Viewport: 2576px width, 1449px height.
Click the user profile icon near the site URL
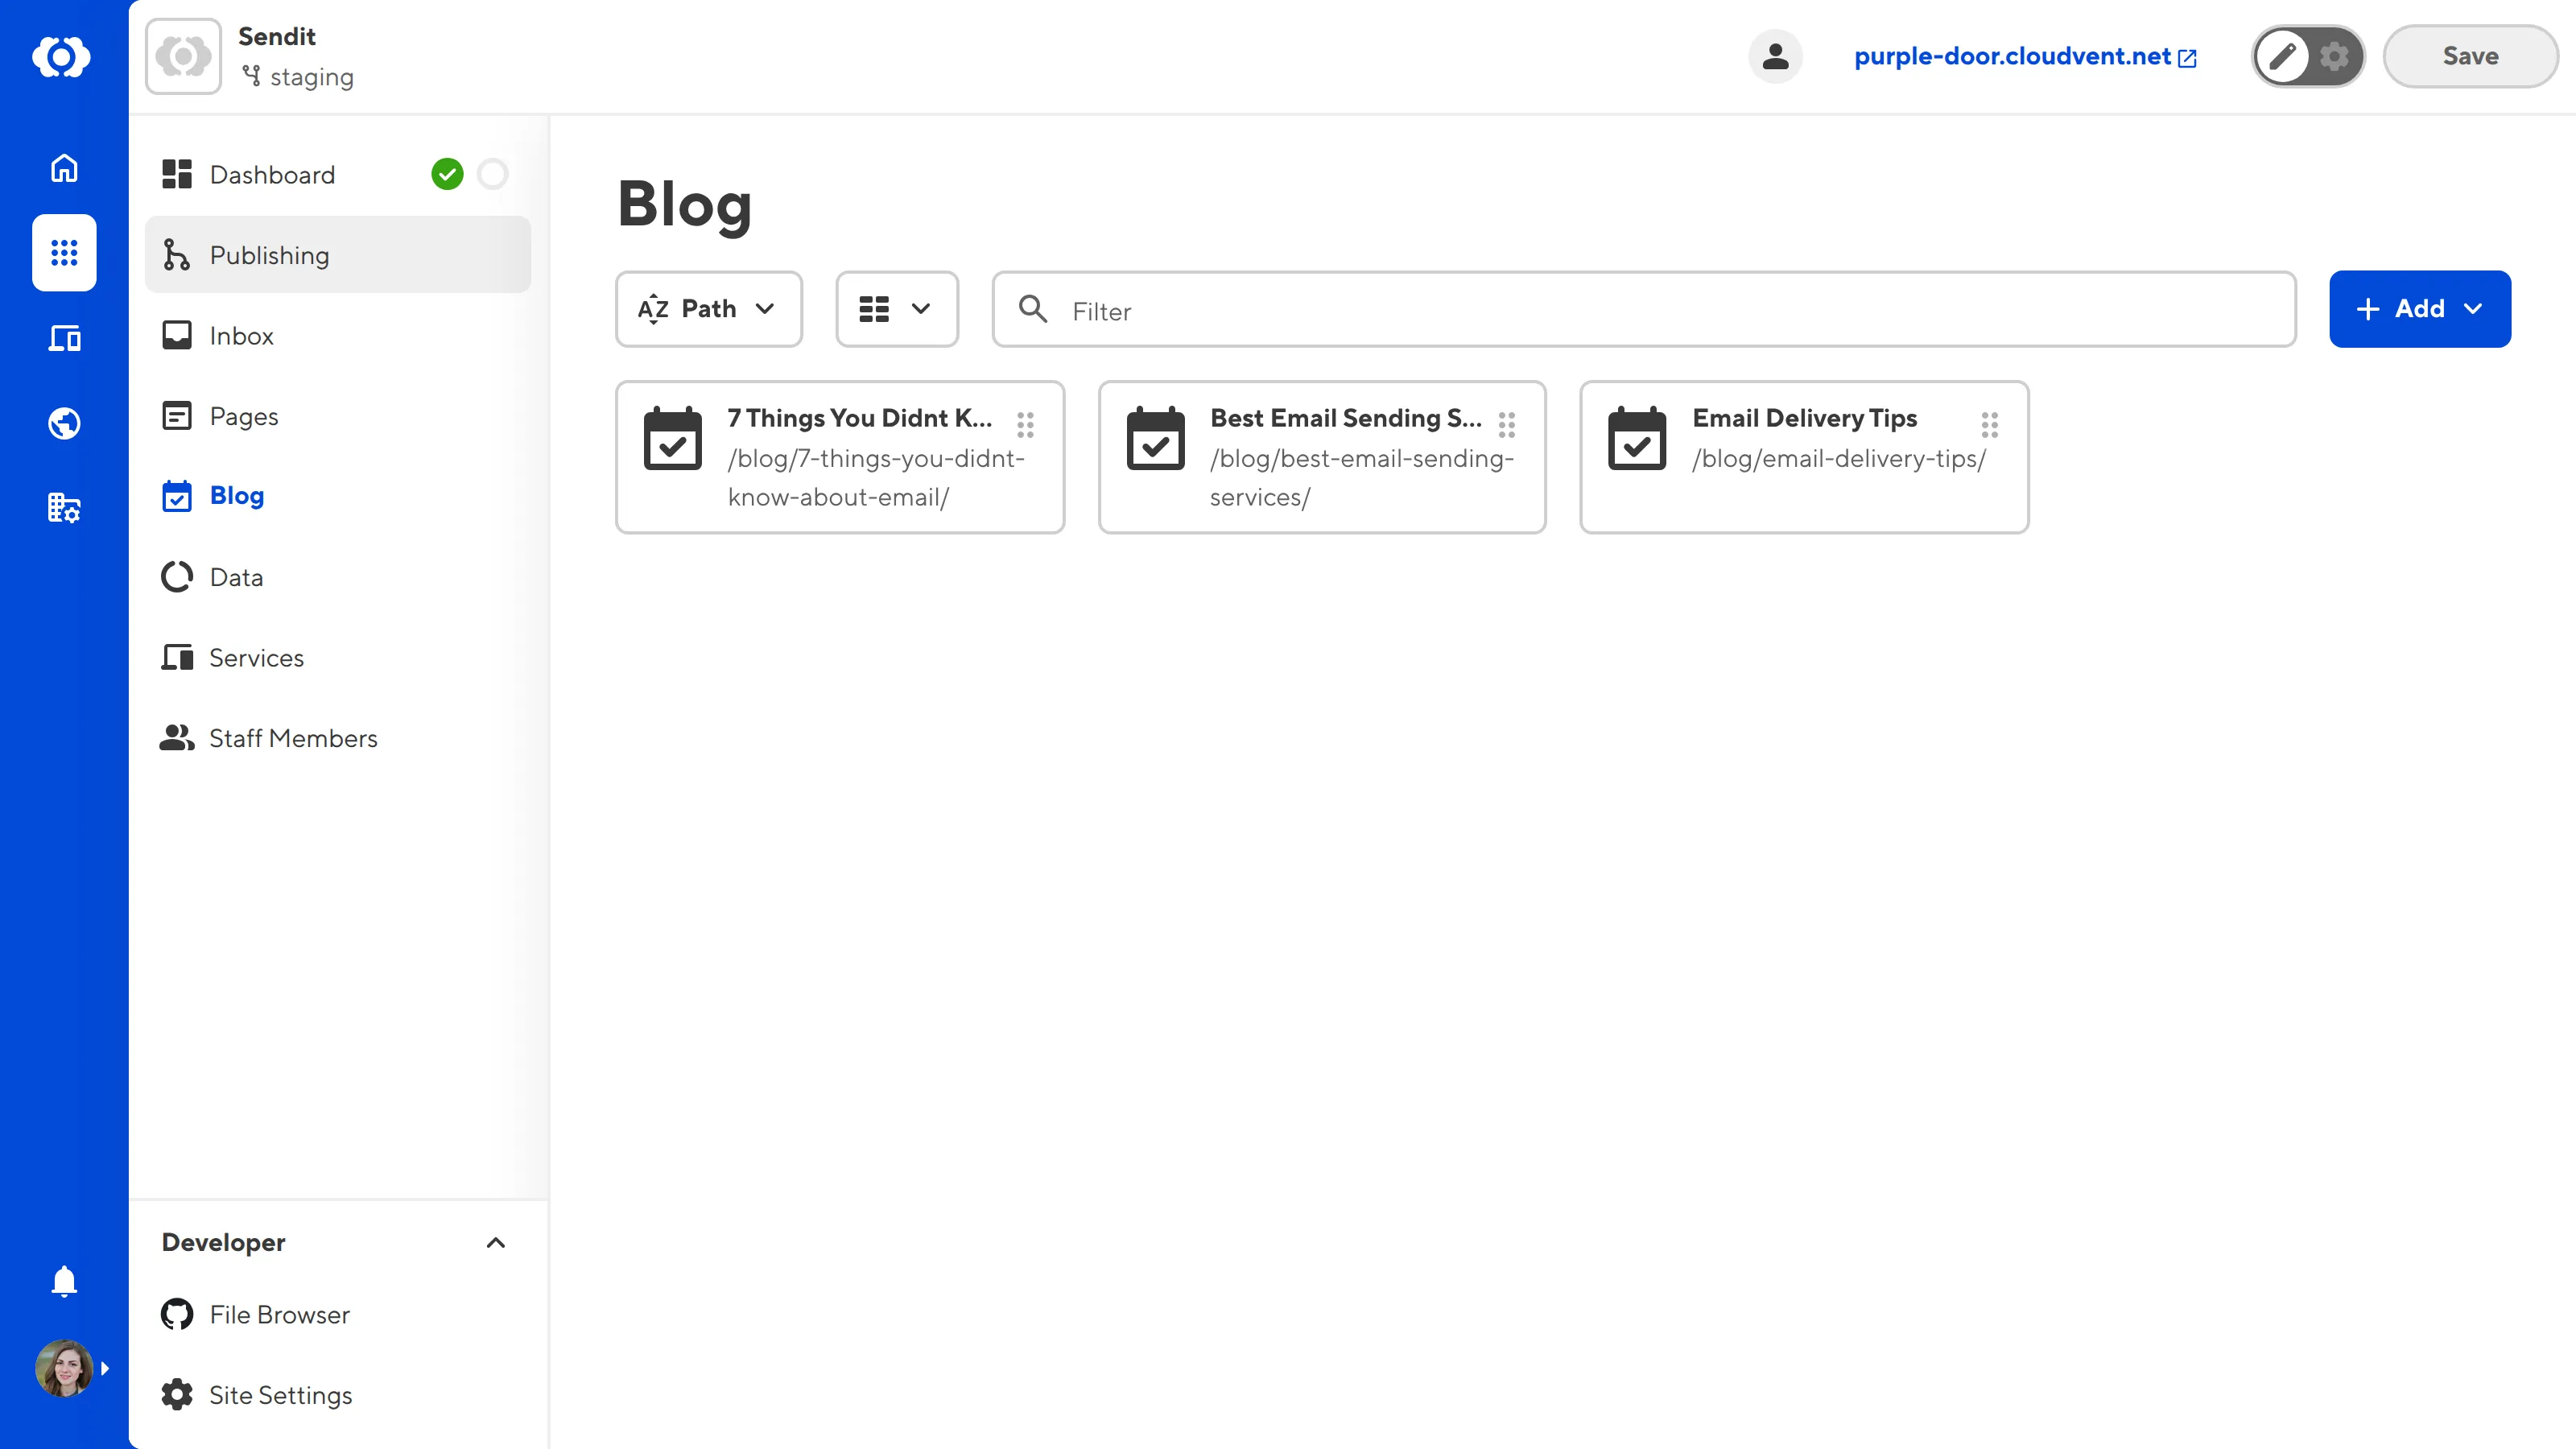pos(1775,56)
